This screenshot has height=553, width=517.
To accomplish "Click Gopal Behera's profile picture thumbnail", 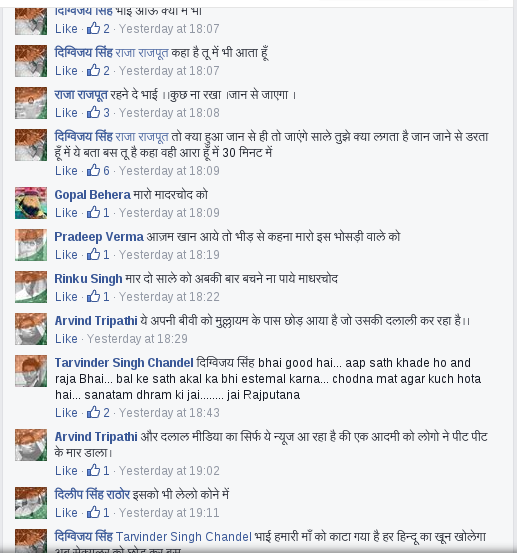I will tap(31, 203).
